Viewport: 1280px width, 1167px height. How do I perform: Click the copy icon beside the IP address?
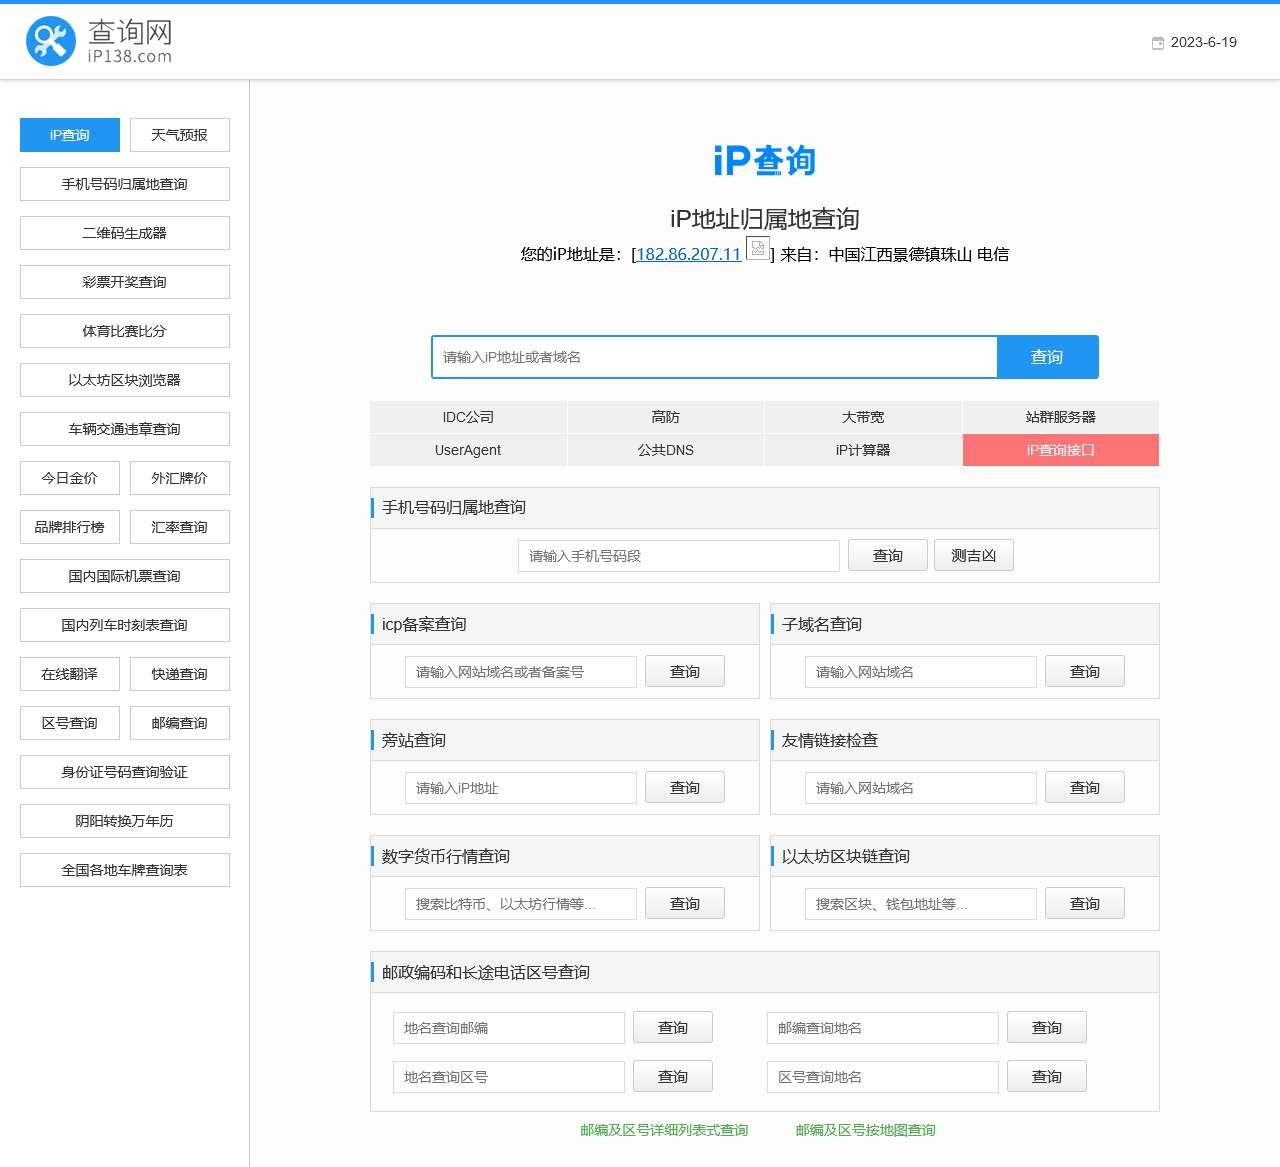(x=758, y=247)
